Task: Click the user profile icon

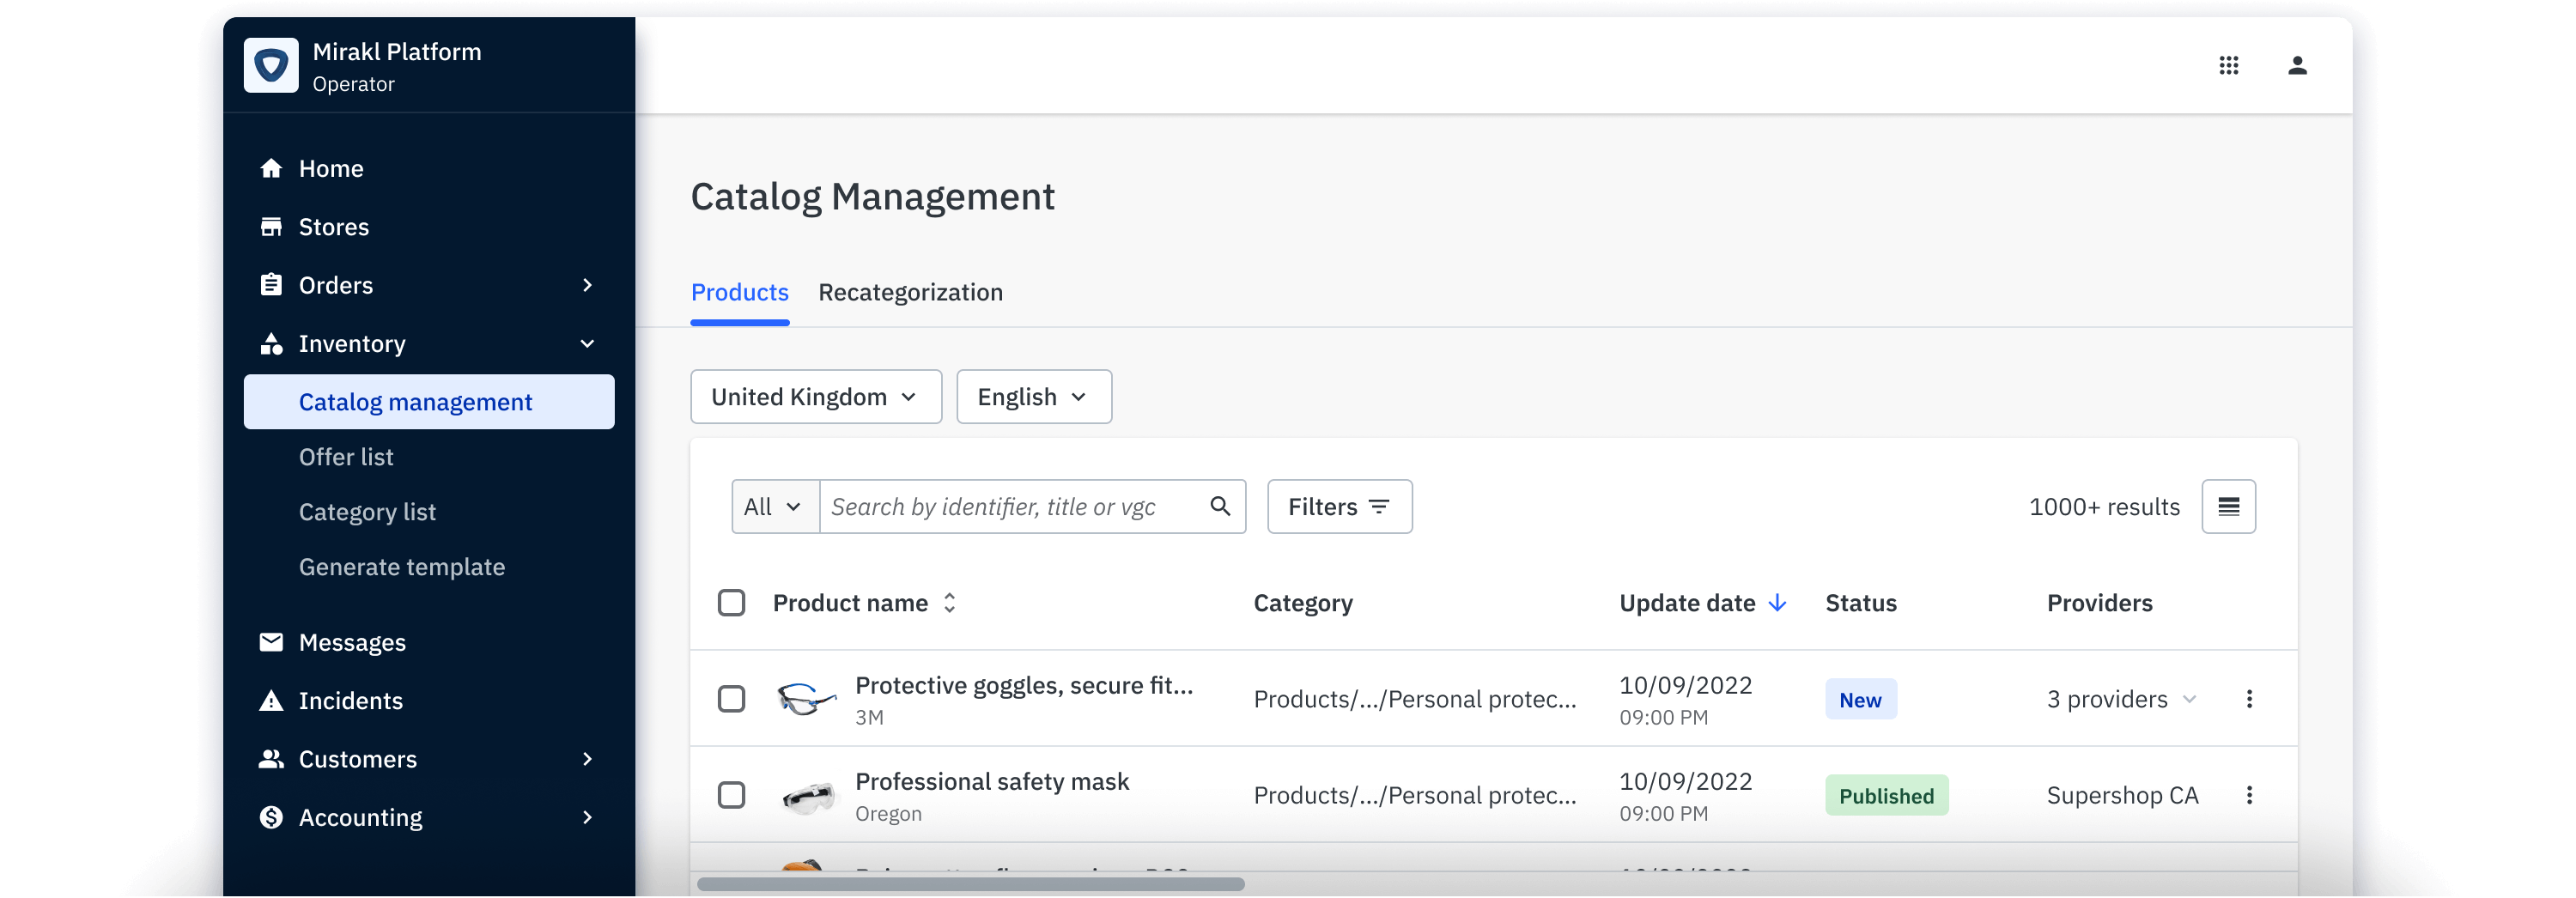Action: [2297, 66]
